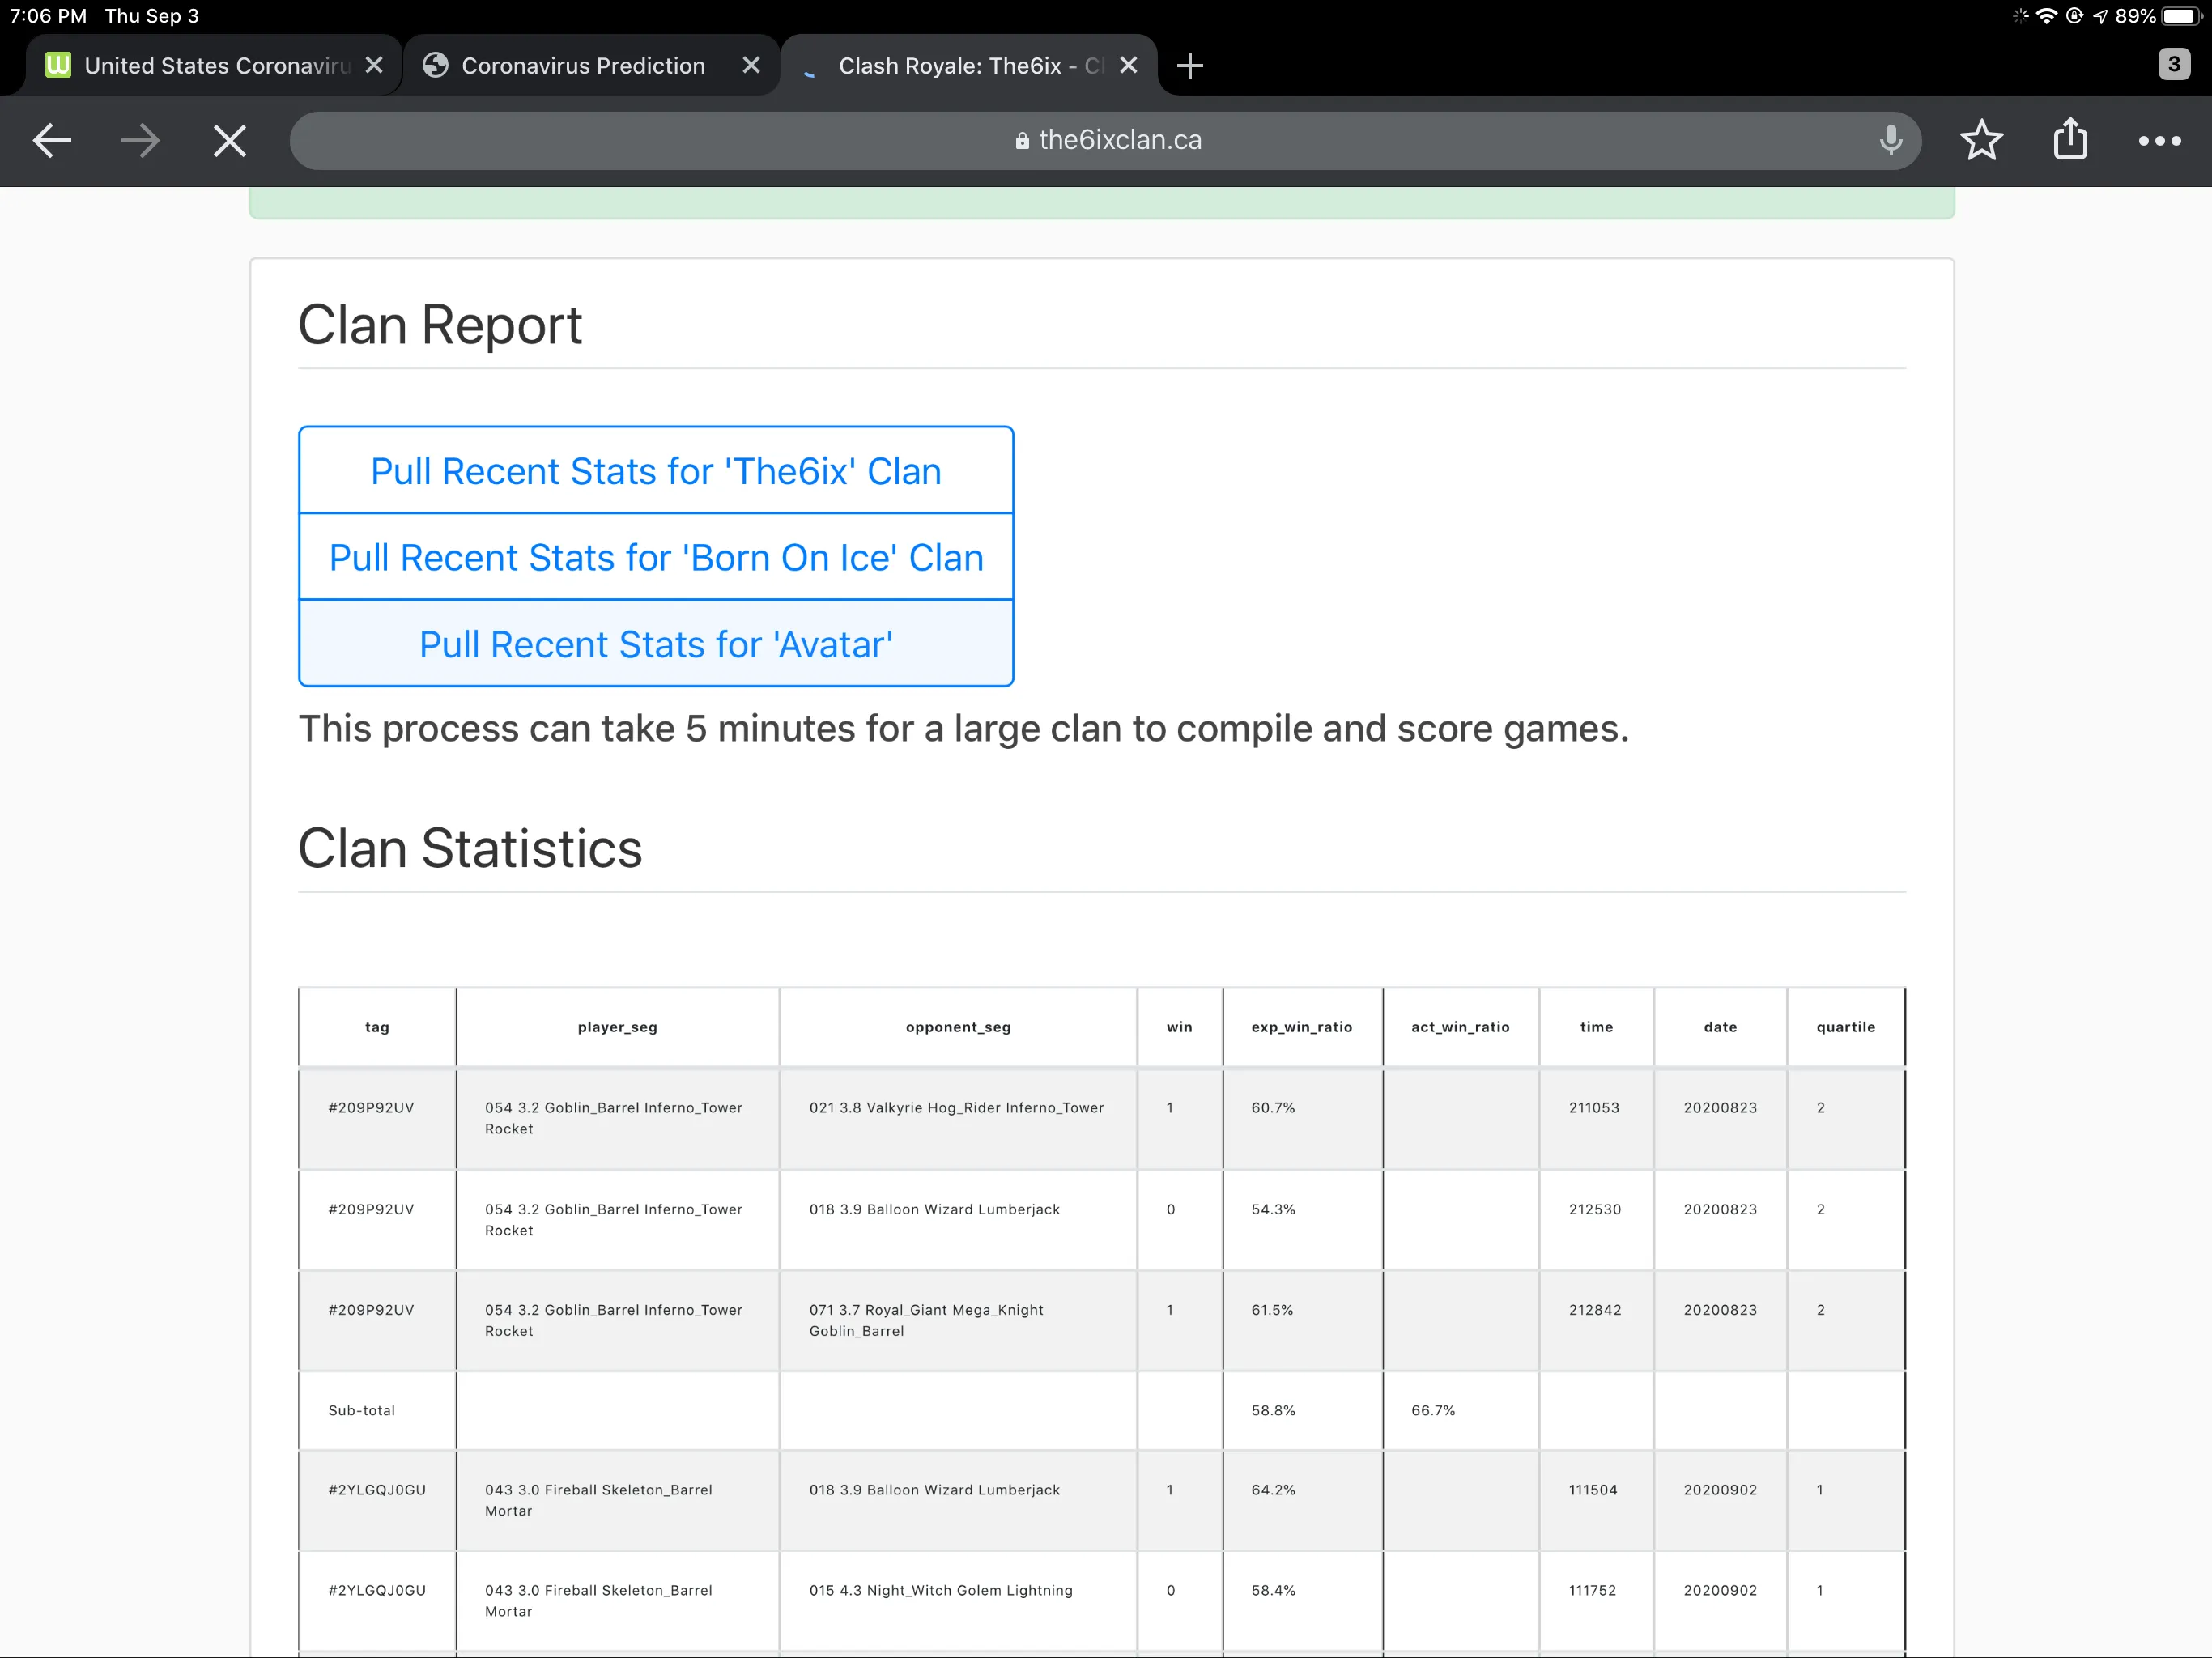
Task: Show the tab switcher with count 3
Action: [2173, 65]
